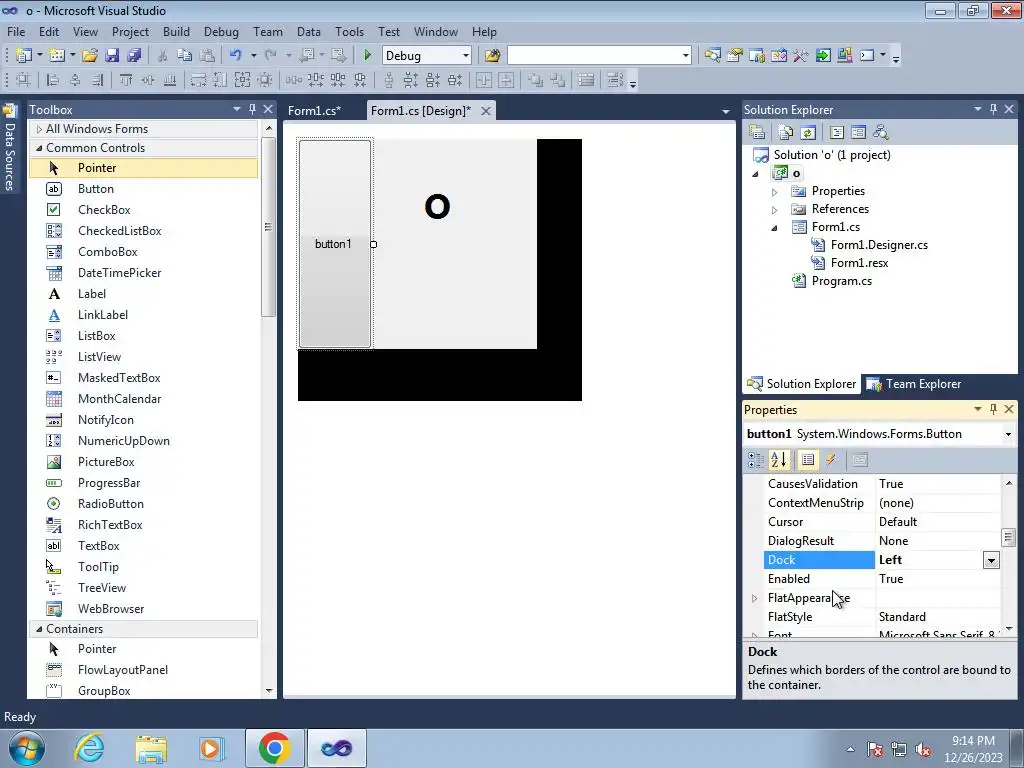Viewport: 1024px width, 768px height.
Task: Click View Code icon in Solution Explorer
Action: pyautogui.click(x=837, y=133)
